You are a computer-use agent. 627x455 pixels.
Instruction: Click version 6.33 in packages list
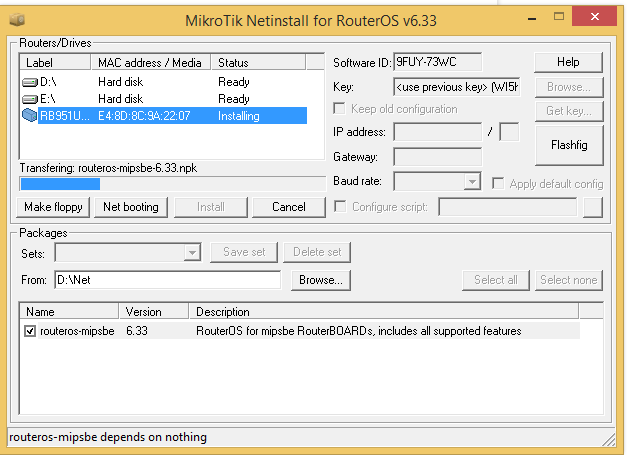click(137, 331)
